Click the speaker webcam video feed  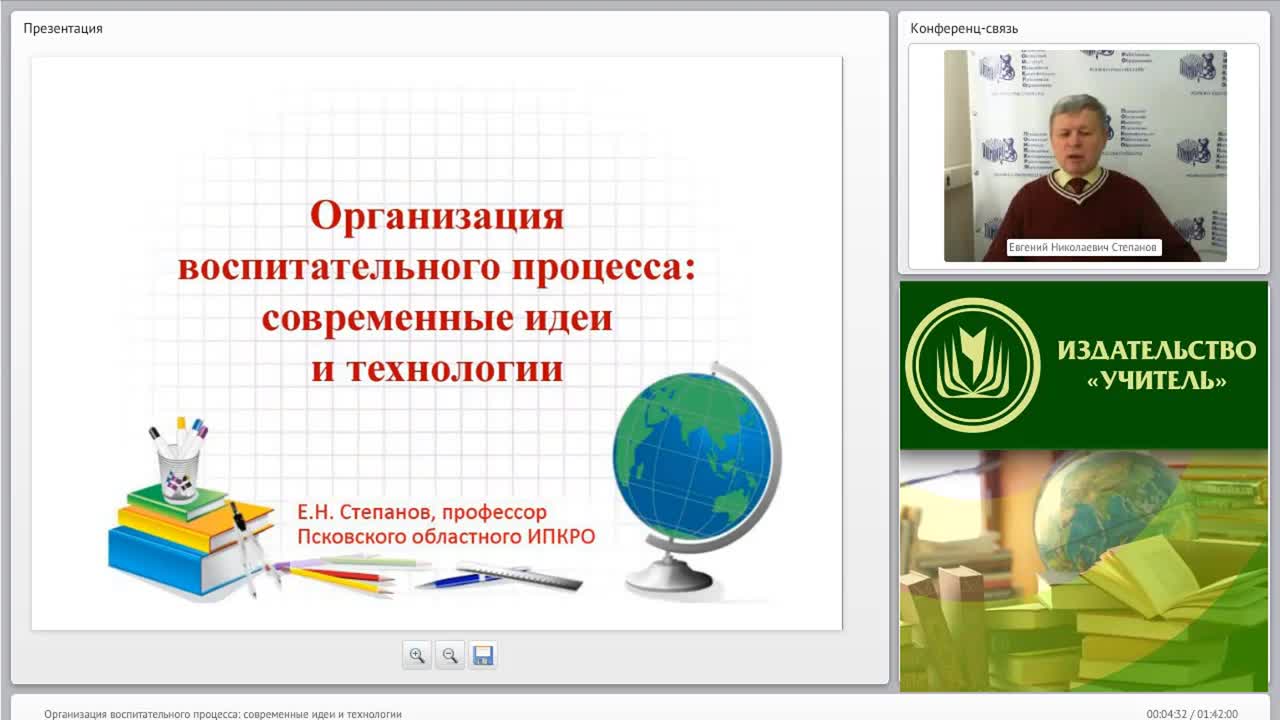[x=1085, y=156]
